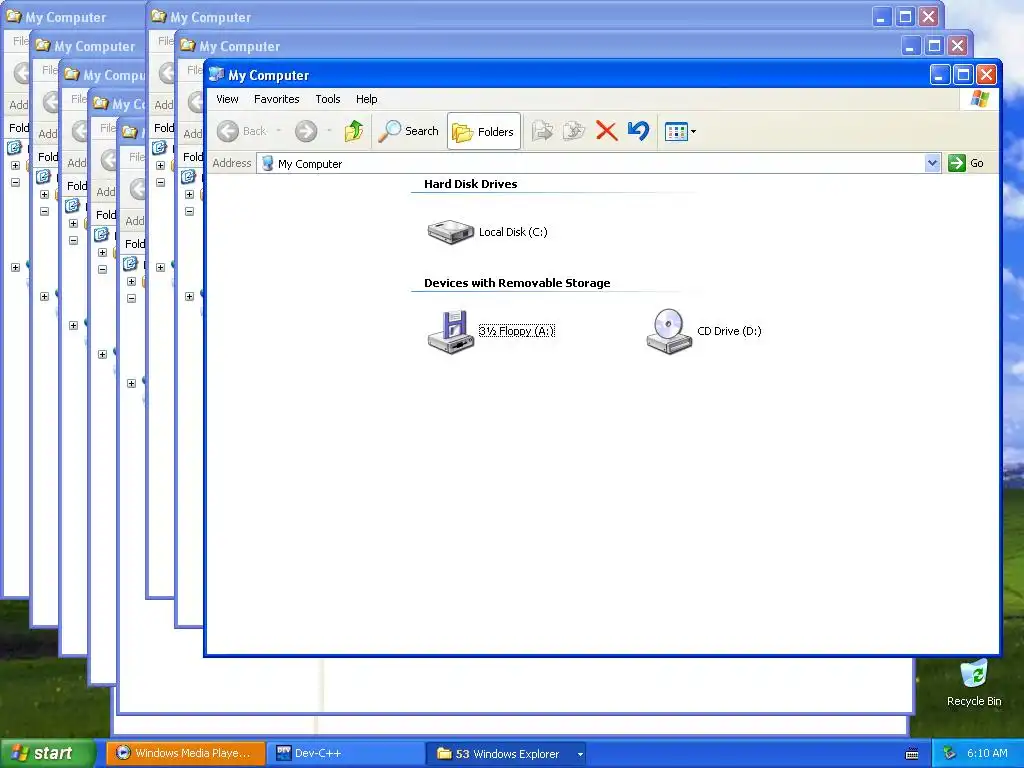The height and width of the screenshot is (768, 1024).
Task: Click the CD Drive (D:) label
Action: pyautogui.click(x=729, y=331)
